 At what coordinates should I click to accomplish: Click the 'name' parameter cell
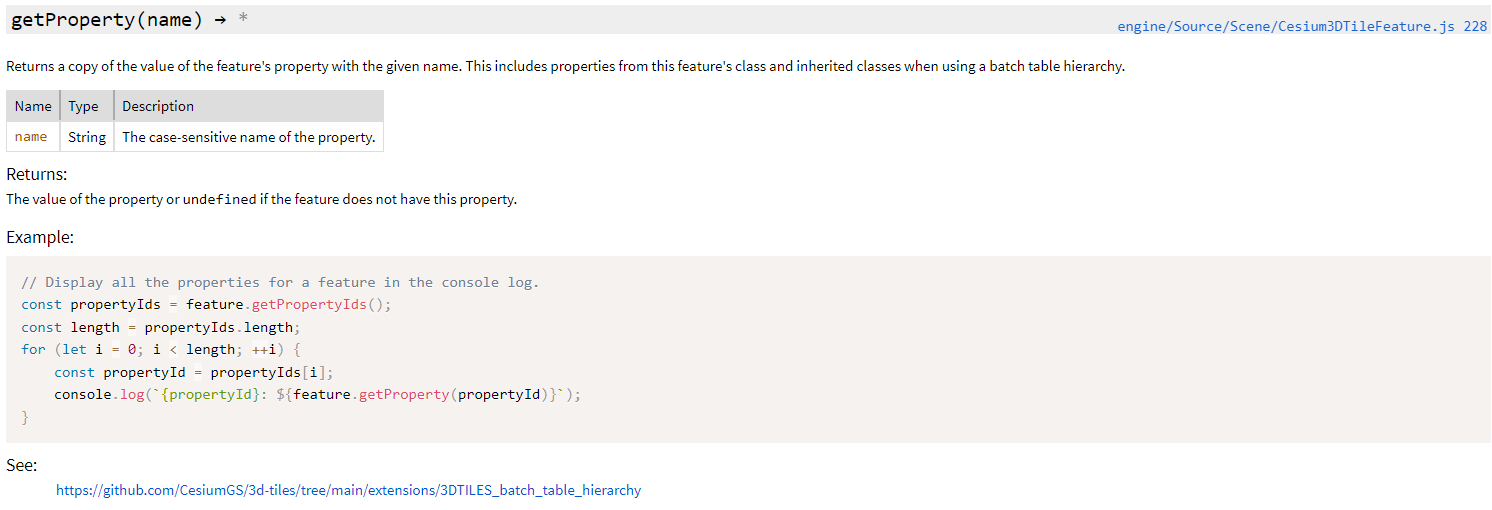point(33,137)
